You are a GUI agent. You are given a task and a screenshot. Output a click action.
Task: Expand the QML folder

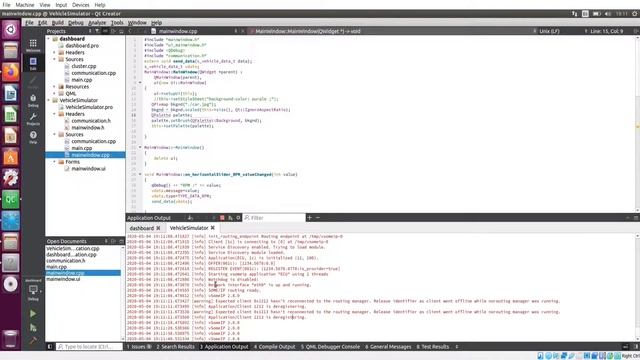pyautogui.click(x=54, y=93)
